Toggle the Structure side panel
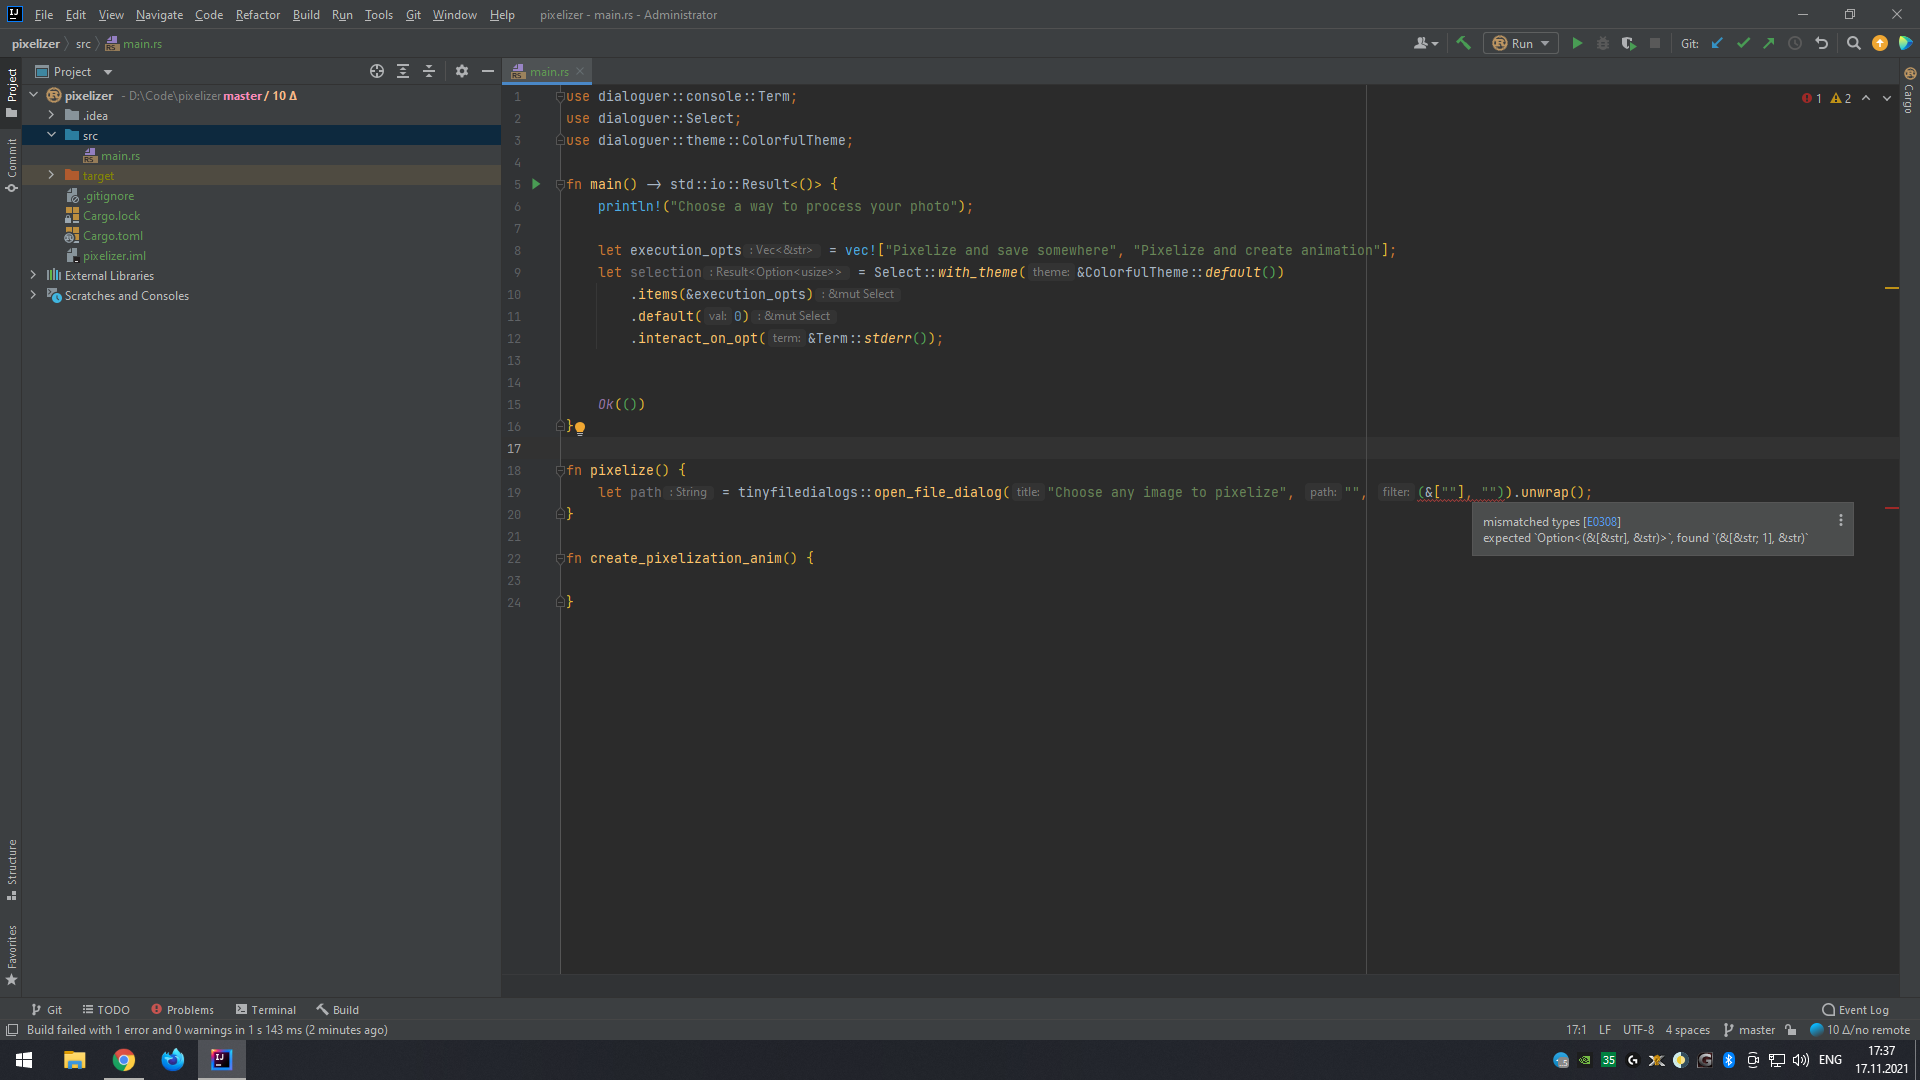Screen dimensions: 1920x1080 [x=11, y=869]
